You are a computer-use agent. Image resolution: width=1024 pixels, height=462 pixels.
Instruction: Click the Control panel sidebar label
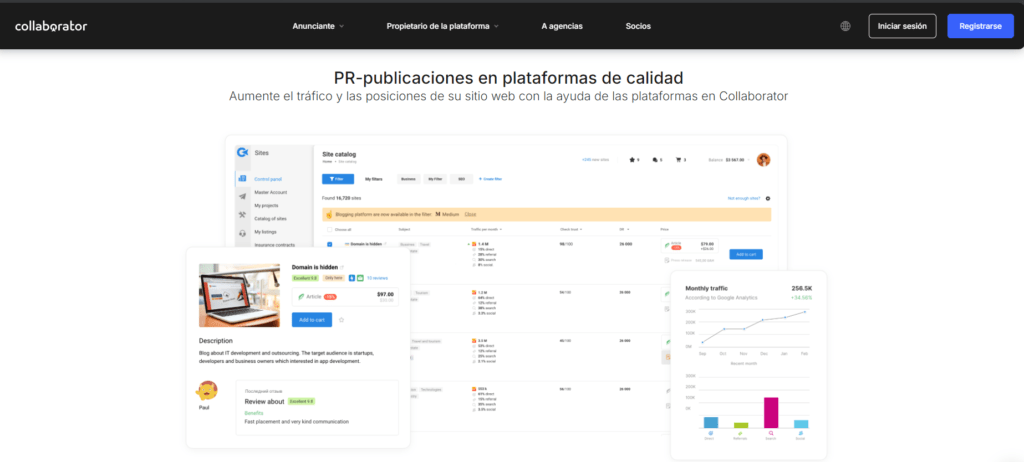[x=268, y=179]
